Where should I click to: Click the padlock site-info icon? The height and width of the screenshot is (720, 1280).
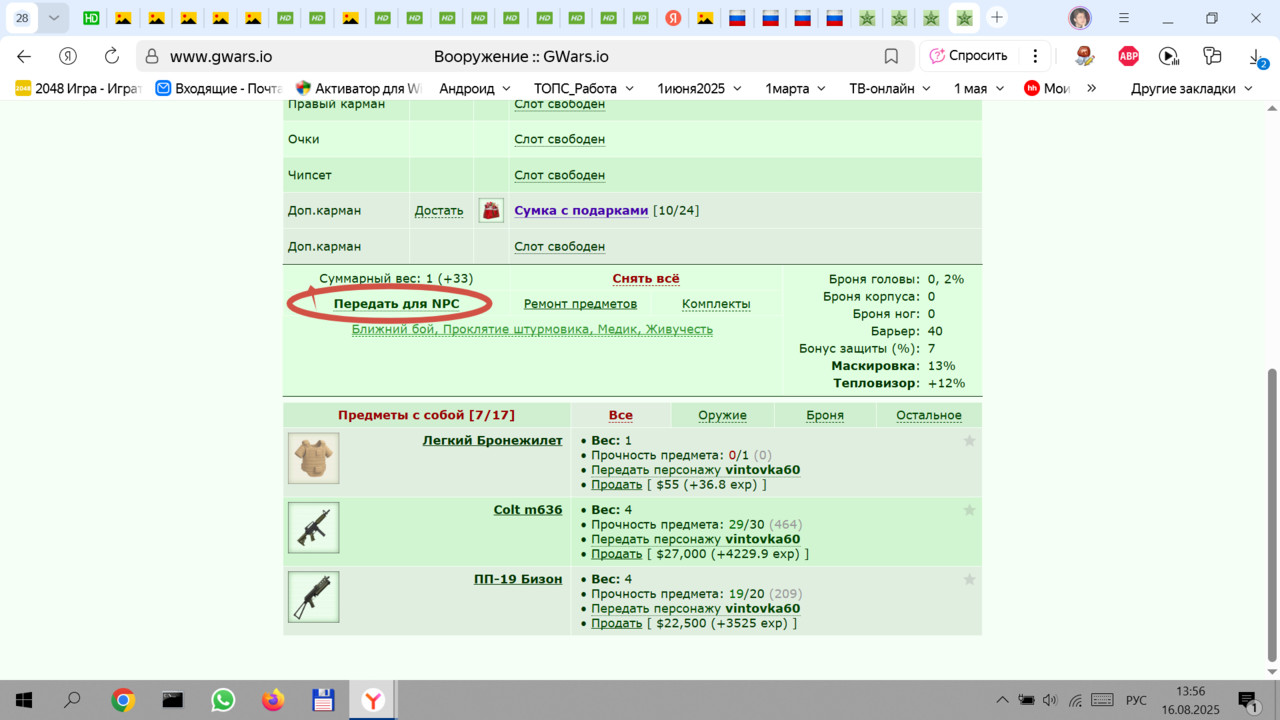(152, 57)
